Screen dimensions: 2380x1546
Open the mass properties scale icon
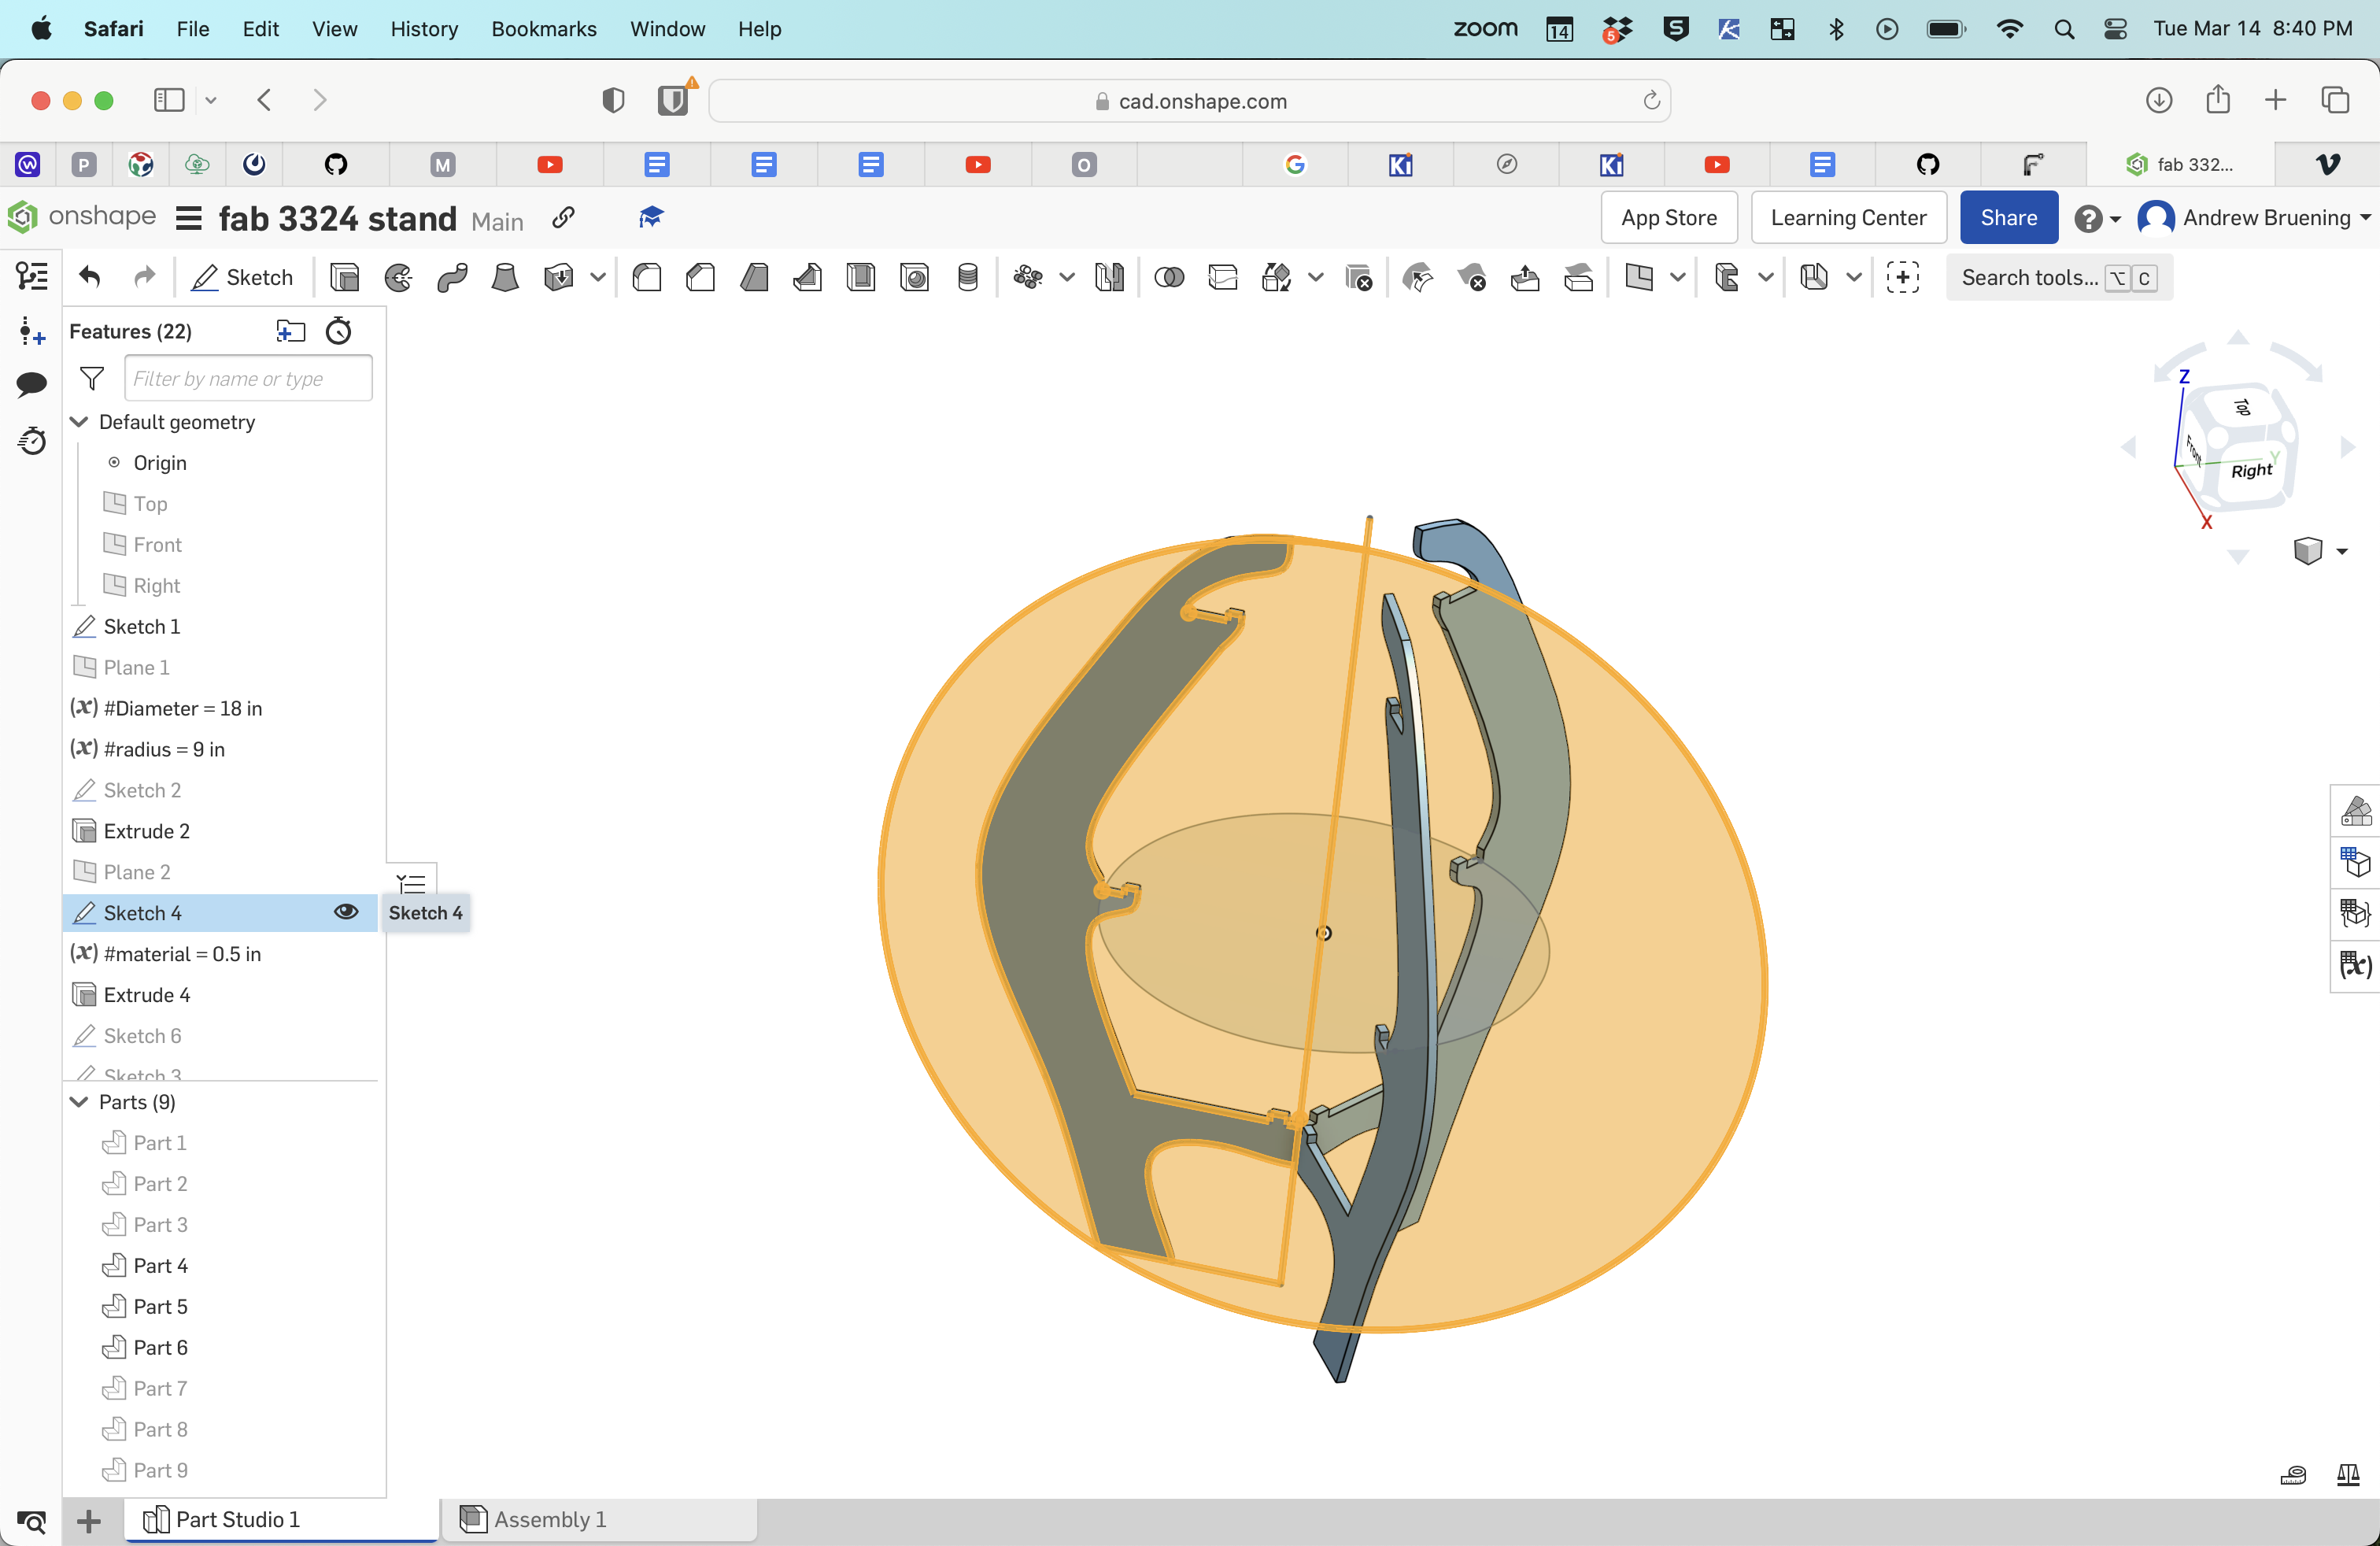pos(2348,1475)
